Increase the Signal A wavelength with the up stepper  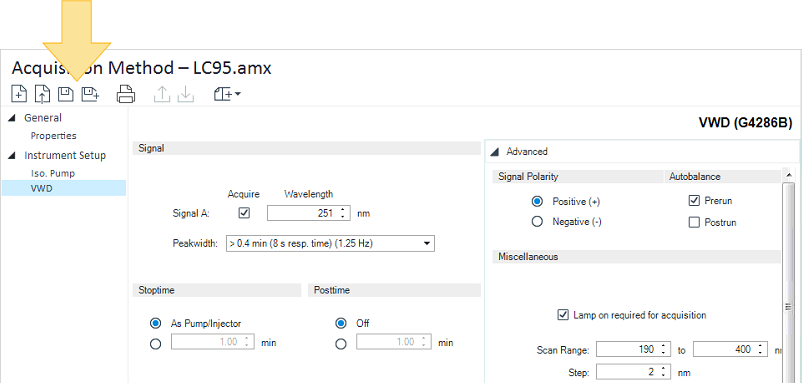(342, 210)
